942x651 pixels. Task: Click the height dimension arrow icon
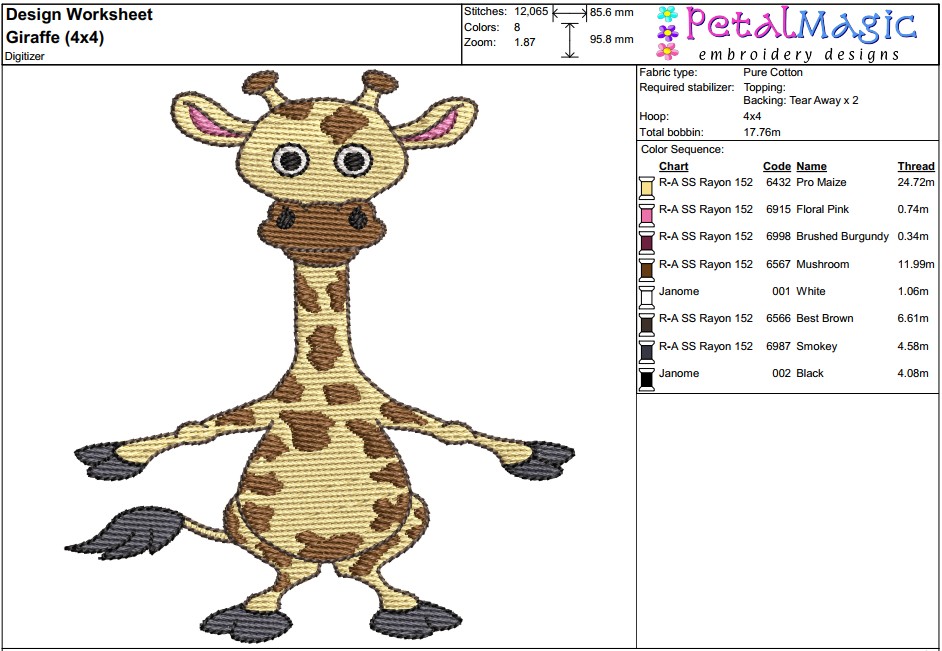click(570, 40)
